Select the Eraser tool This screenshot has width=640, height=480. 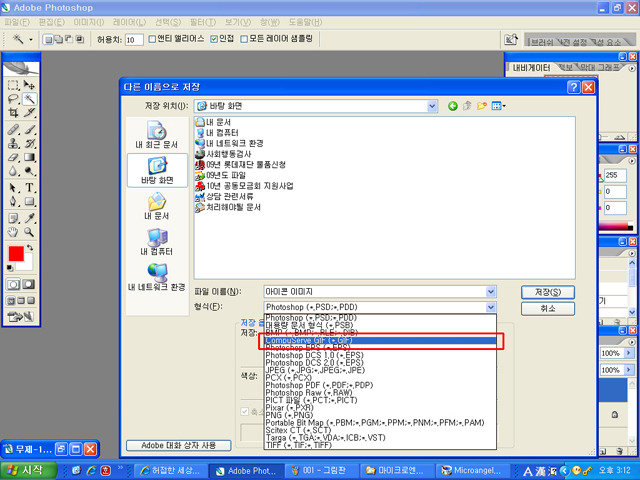pyautogui.click(x=13, y=158)
